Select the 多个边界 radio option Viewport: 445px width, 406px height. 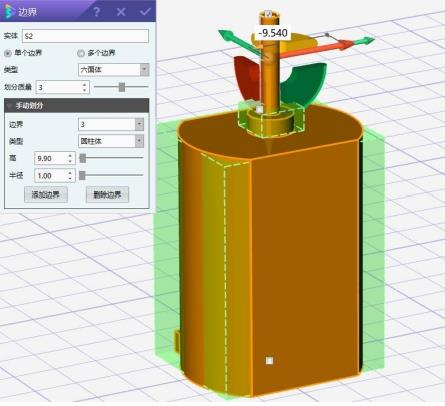(x=81, y=53)
